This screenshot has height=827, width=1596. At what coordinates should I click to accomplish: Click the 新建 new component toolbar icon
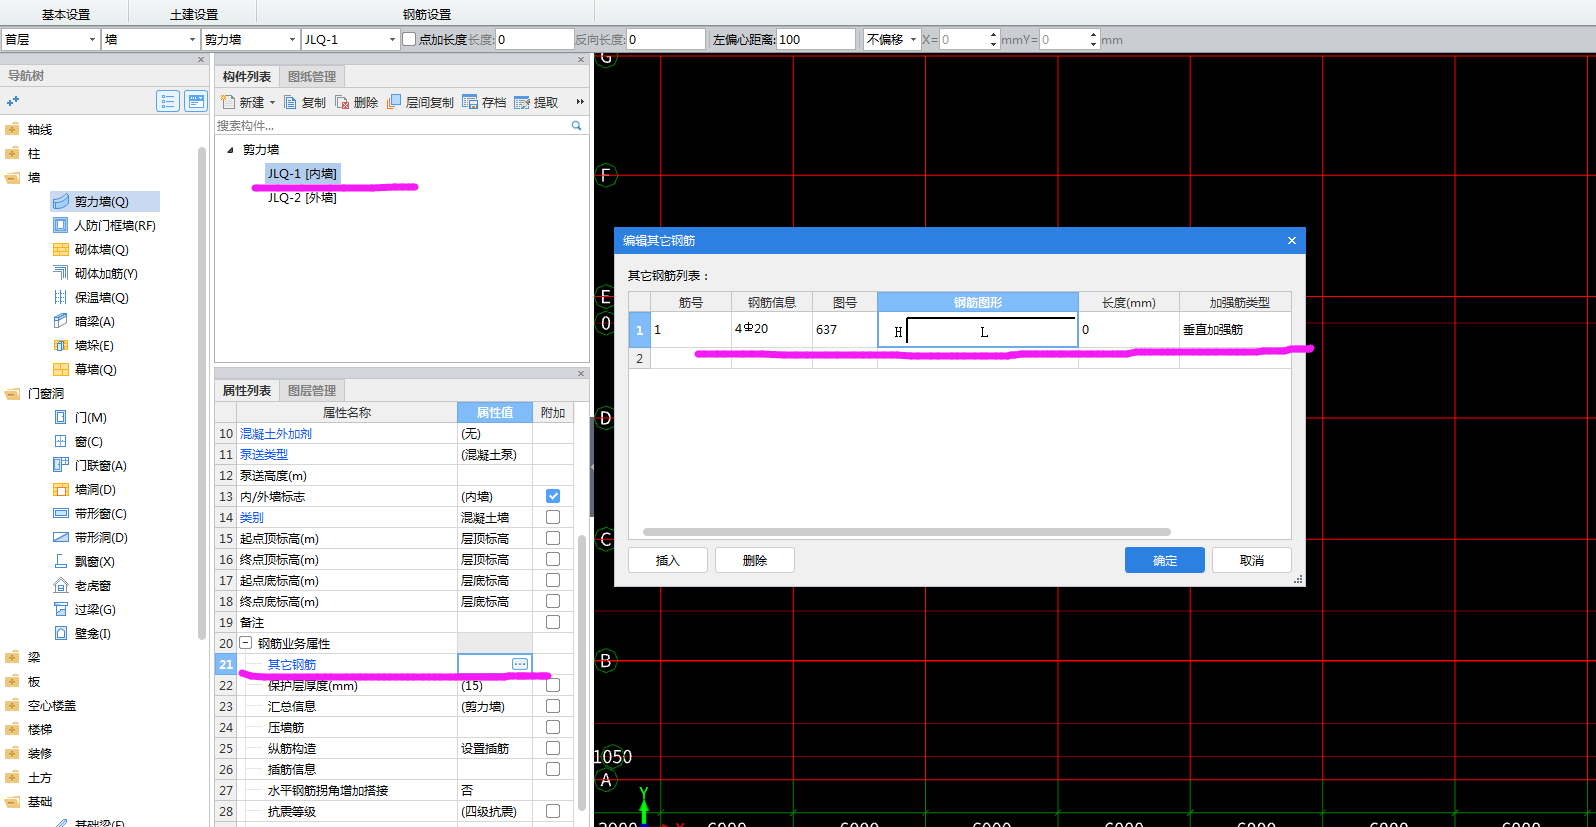(228, 102)
